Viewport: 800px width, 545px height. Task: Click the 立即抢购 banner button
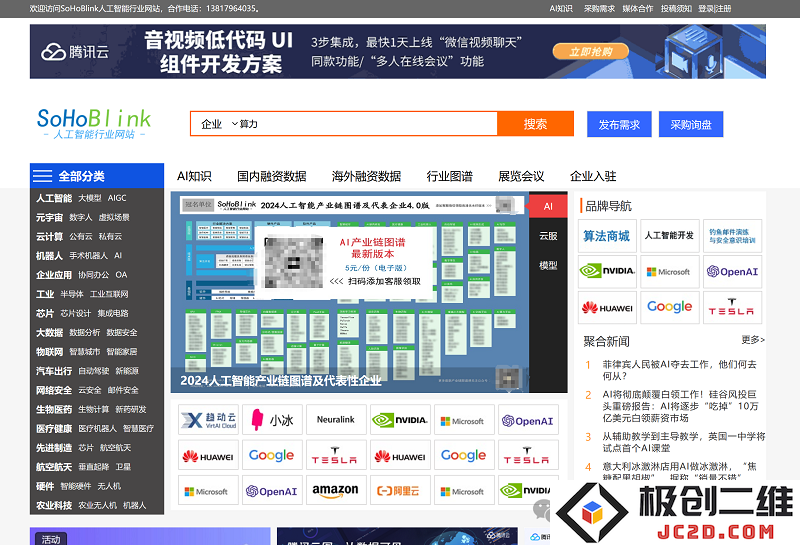point(591,52)
